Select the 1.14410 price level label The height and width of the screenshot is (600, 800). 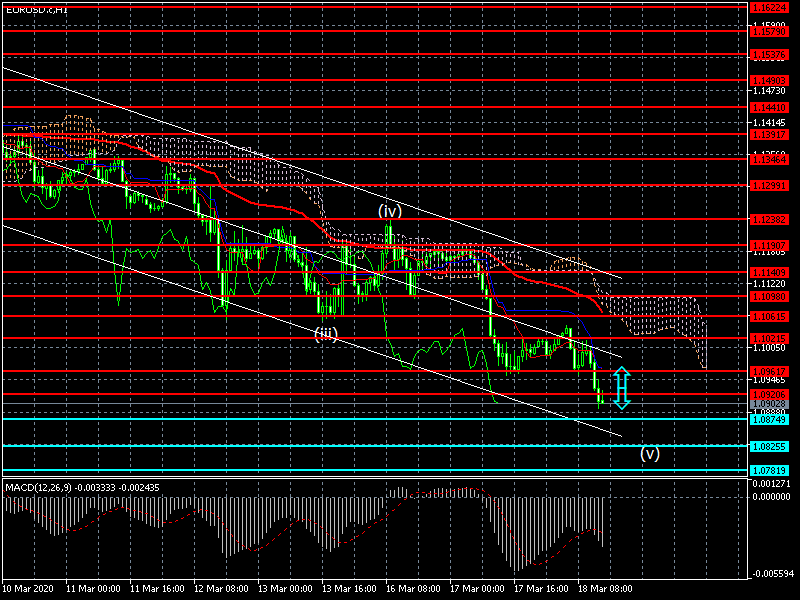[x=769, y=108]
